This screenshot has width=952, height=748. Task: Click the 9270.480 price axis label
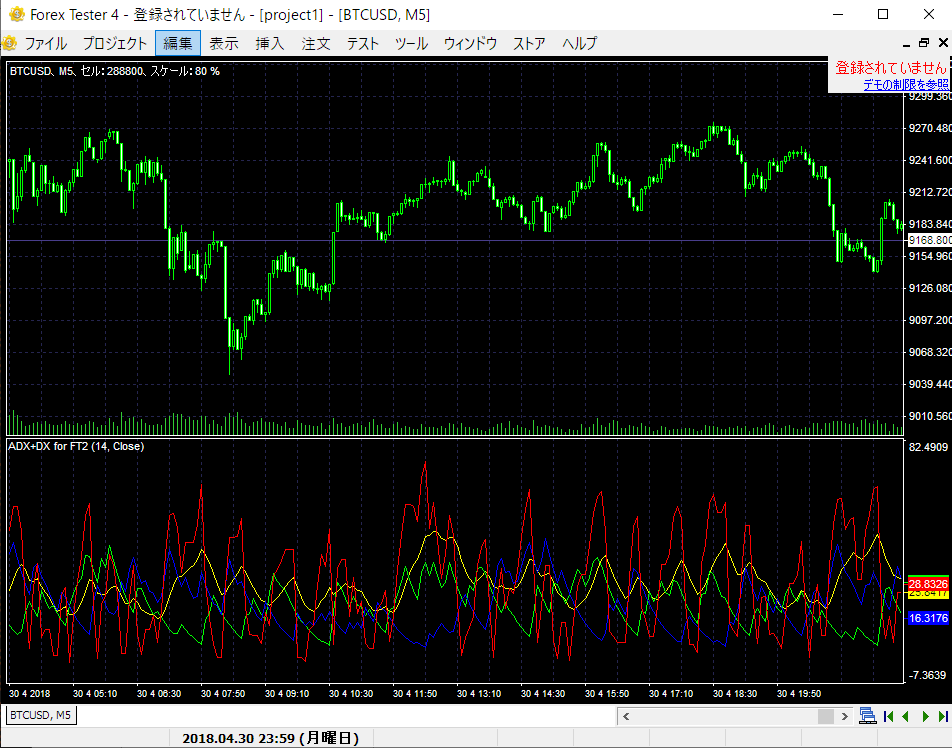point(930,129)
